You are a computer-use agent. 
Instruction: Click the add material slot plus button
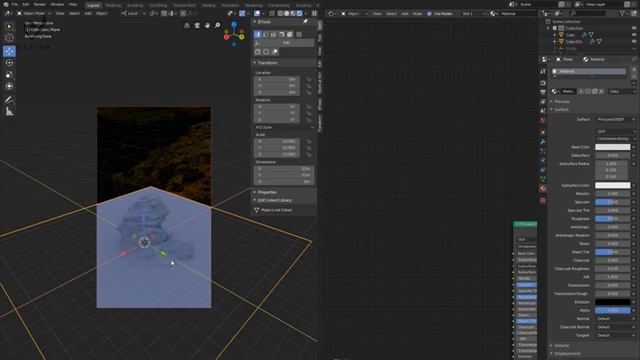[x=634, y=69]
